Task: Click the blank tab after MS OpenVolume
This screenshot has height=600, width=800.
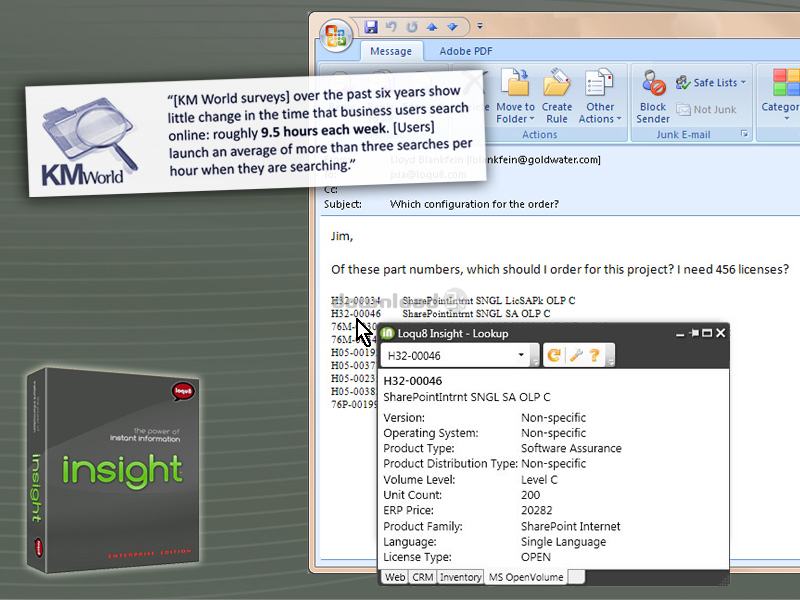Action: coord(577,577)
